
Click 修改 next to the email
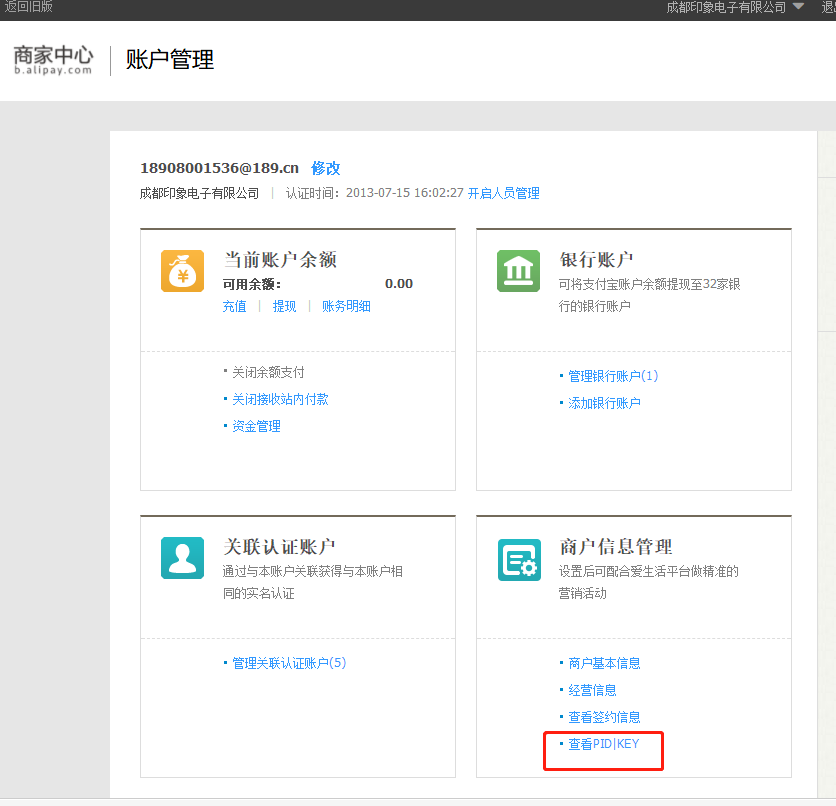coord(326,168)
